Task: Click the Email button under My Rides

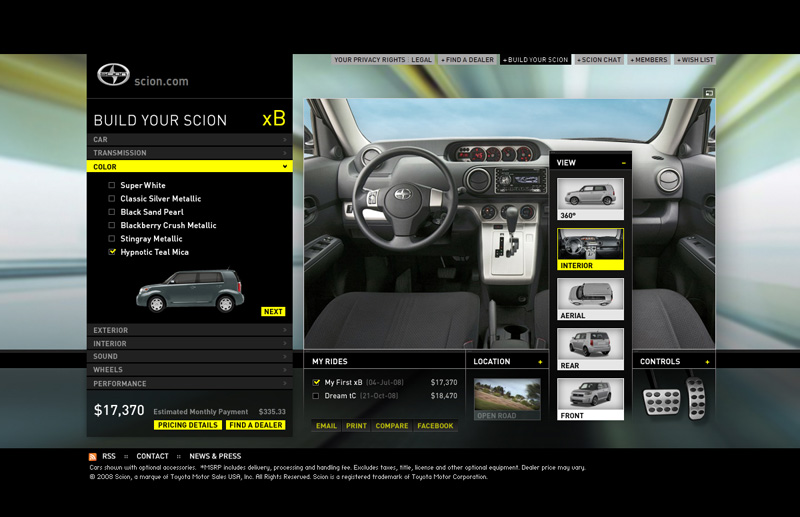Action: click(x=326, y=426)
